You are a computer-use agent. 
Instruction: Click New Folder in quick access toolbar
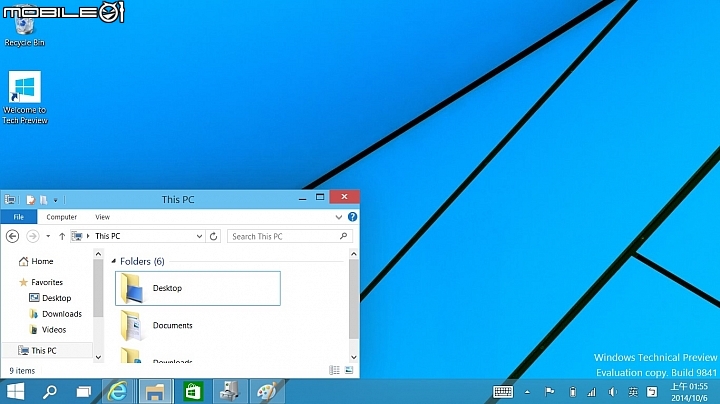[43, 200]
